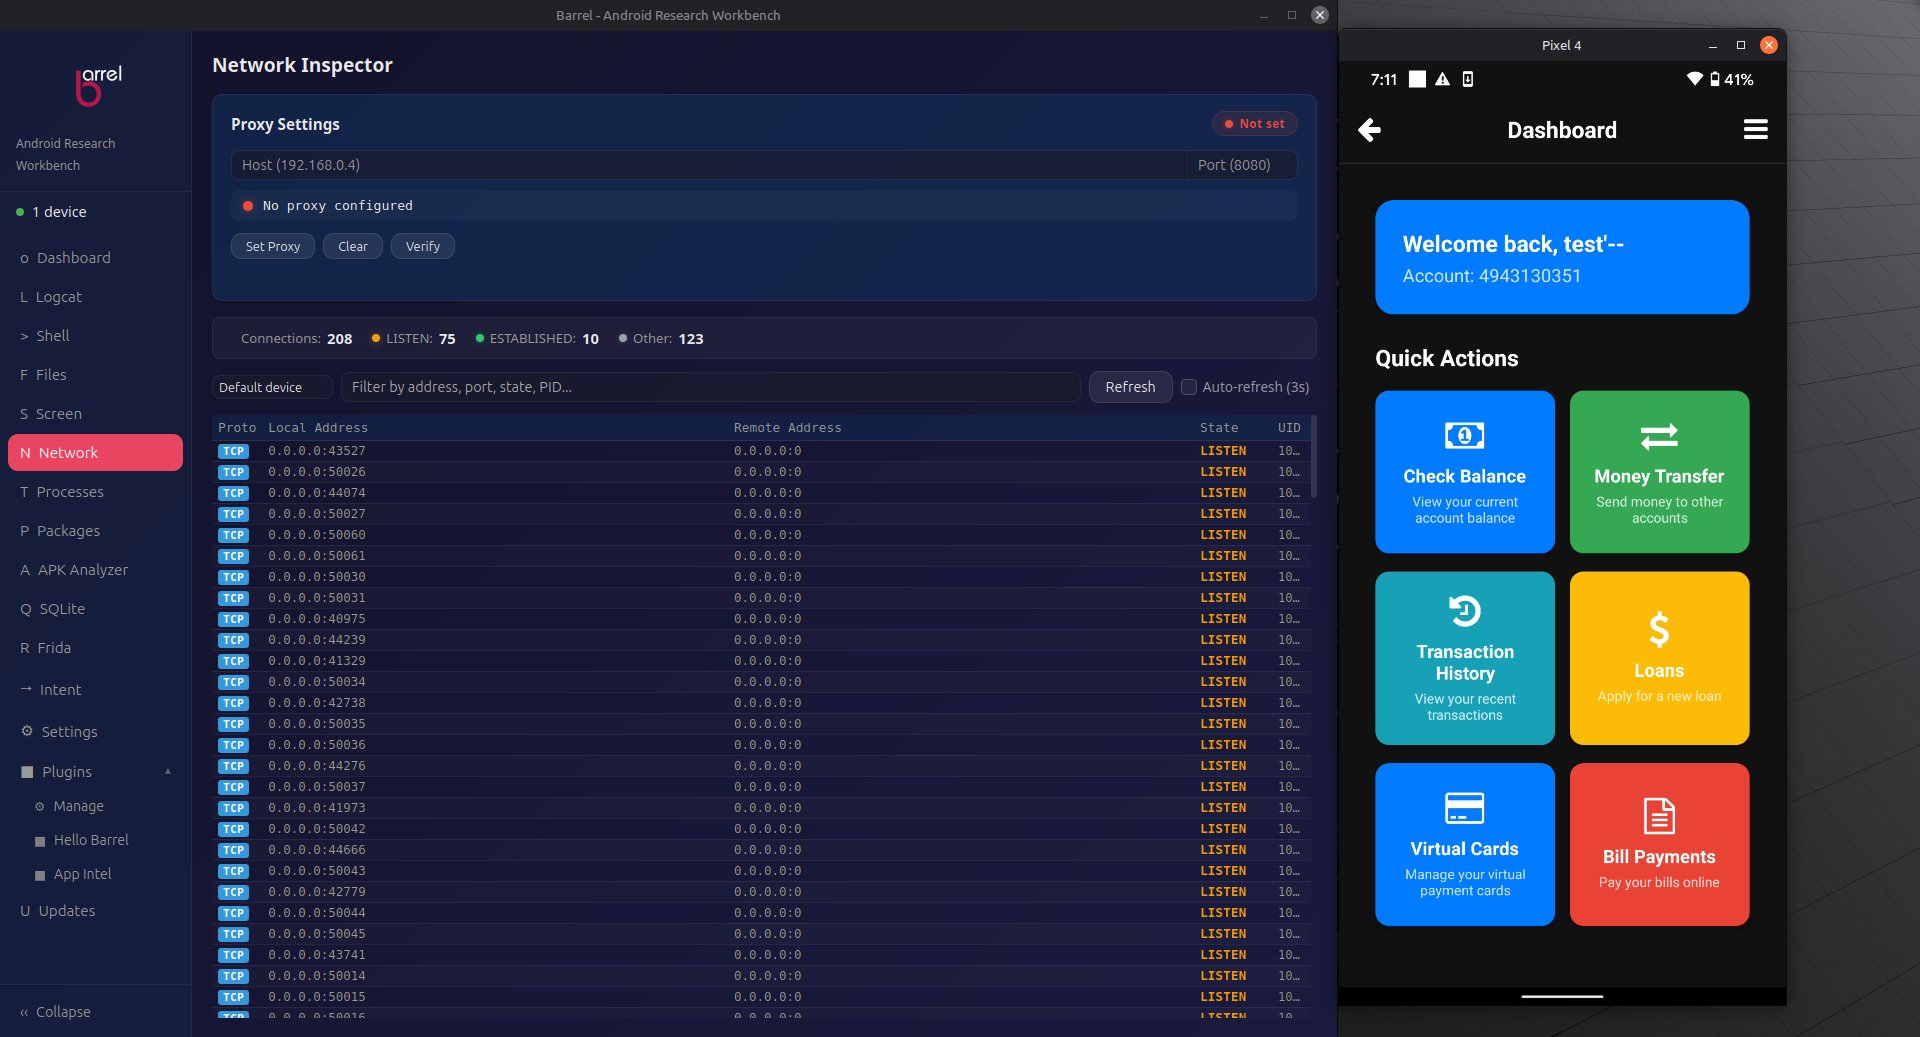Click the Plugins square icon

pyautogui.click(x=27, y=772)
